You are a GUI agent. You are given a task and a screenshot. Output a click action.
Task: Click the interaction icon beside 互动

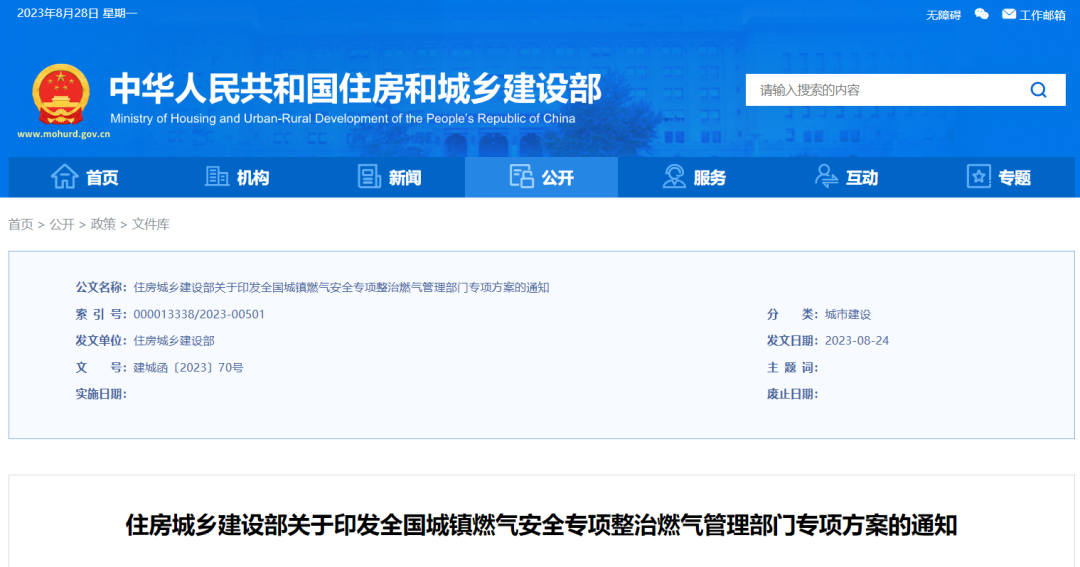827,177
